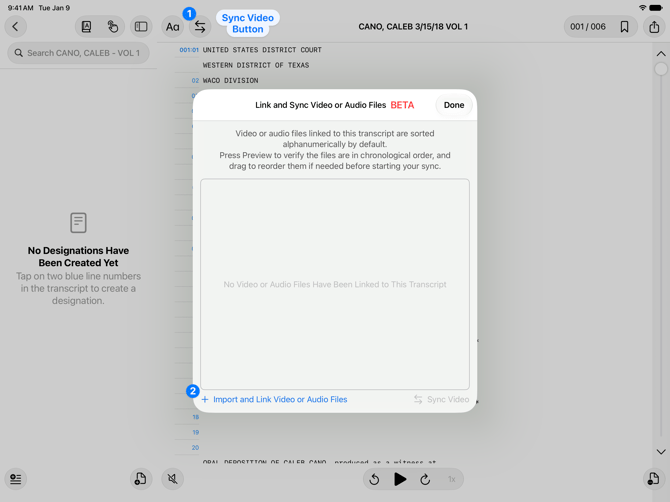Change the 1x playback speed
The image size is (670, 502).
(x=452, y=479)
